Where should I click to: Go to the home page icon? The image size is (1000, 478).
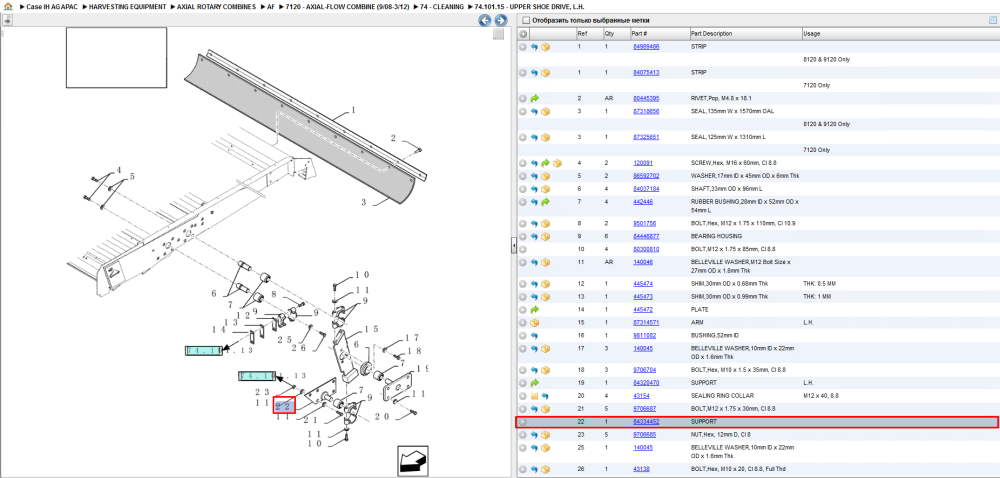coord(8,6)
